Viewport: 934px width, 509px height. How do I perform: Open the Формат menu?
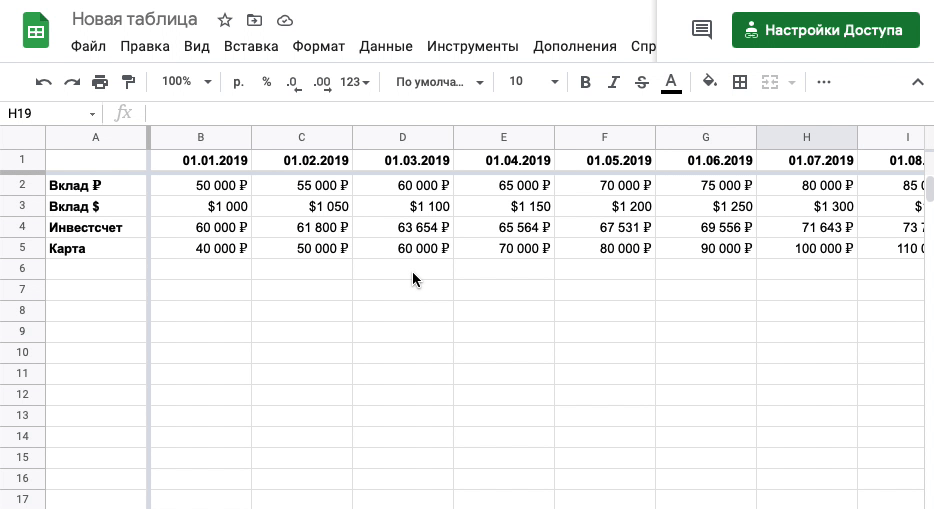(319, 46)
